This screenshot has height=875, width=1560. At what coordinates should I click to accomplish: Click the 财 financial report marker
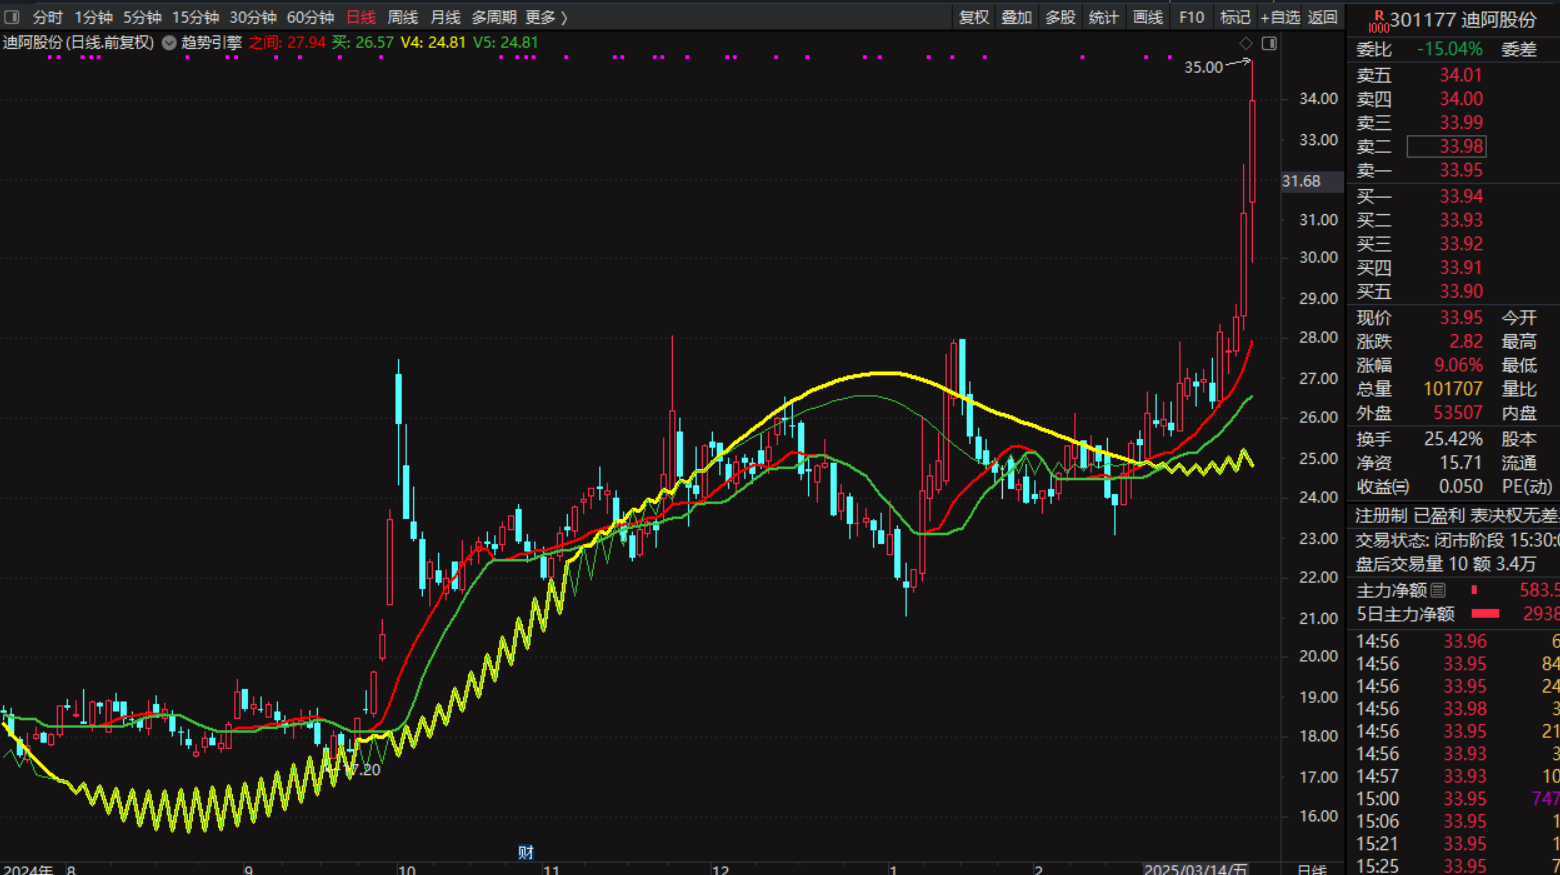click(x=525, y=852)
